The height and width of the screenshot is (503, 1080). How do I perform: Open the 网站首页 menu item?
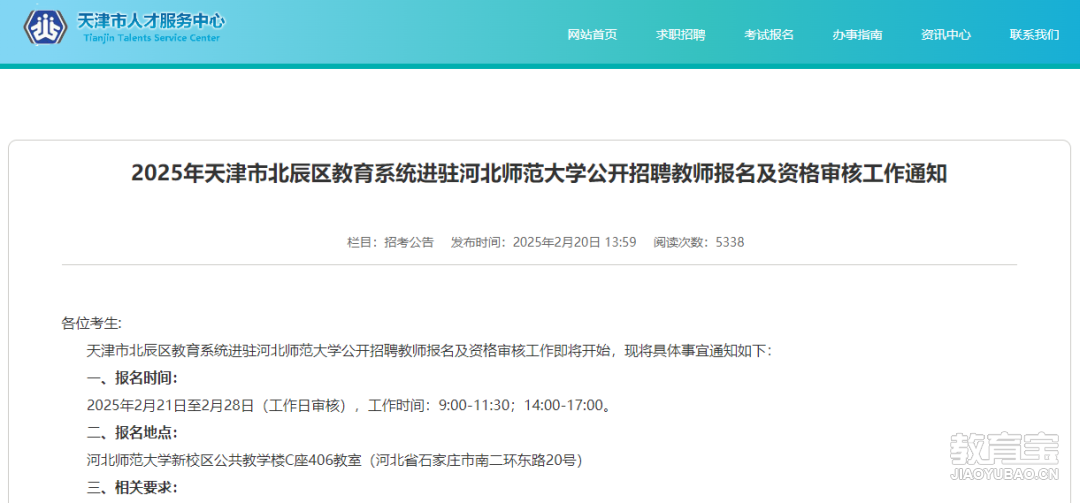592,35
